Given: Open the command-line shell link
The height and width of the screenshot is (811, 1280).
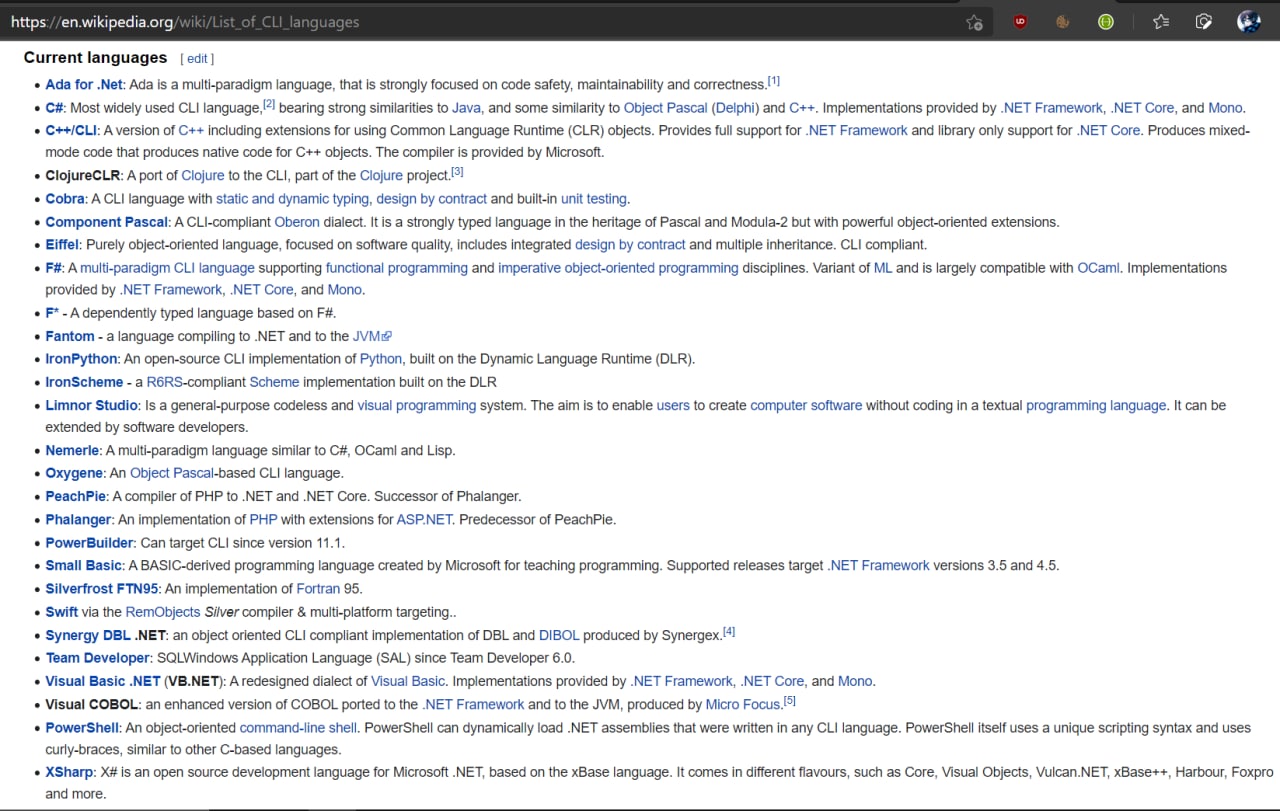Looking at the screenshot, I should [x=298, y=728].
